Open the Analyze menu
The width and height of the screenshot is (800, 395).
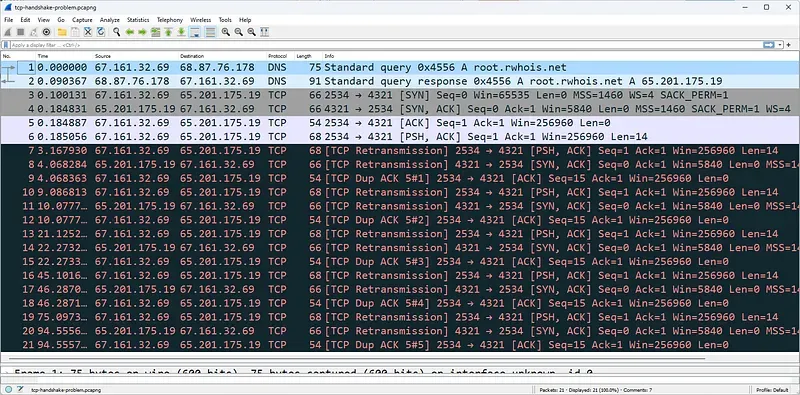pos(110,20)
